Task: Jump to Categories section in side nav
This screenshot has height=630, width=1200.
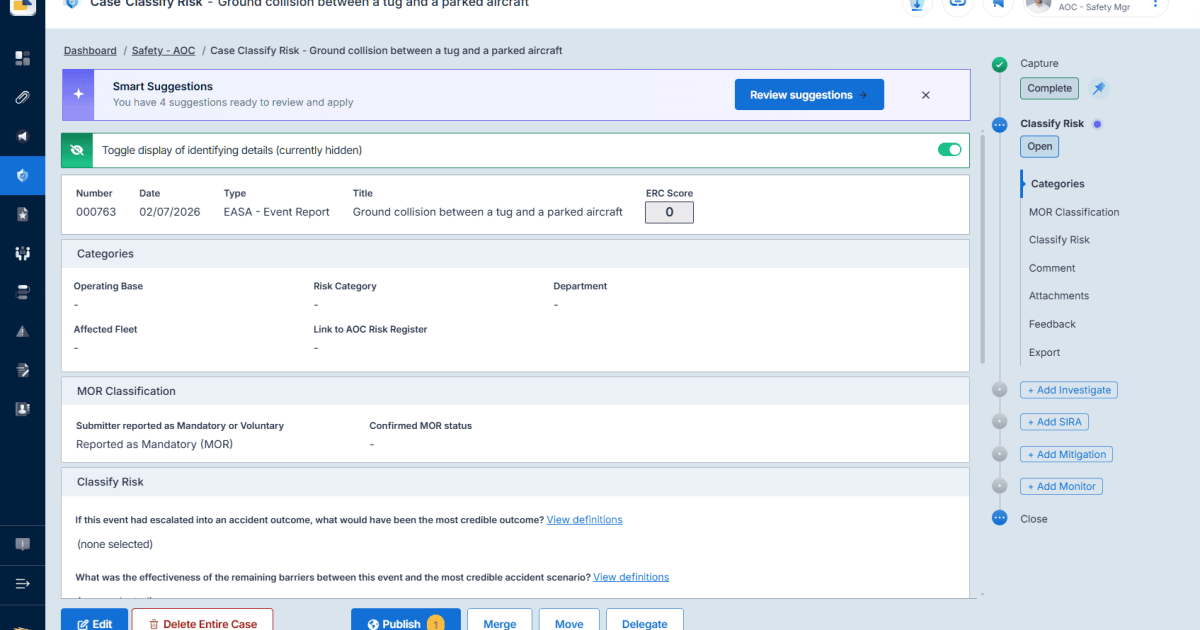Action: tap(1057, 184)
